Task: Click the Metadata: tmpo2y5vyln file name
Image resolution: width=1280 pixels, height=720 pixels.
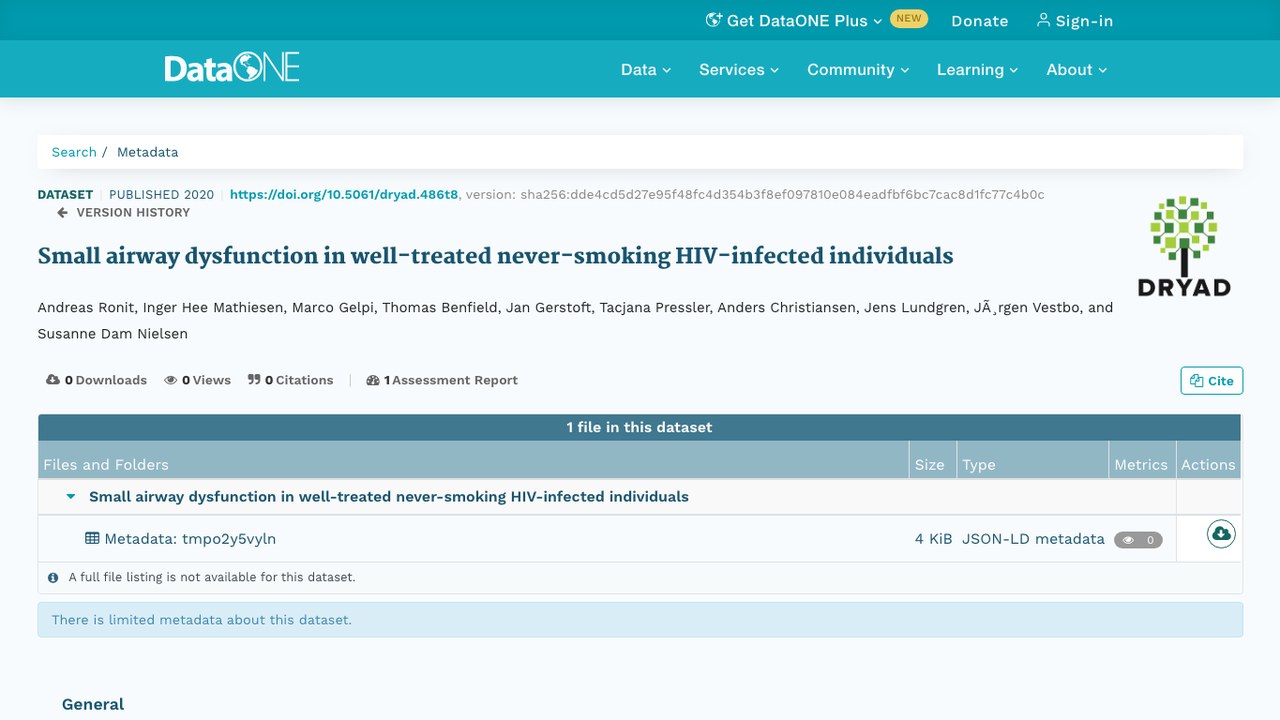Action: [190, 538]
